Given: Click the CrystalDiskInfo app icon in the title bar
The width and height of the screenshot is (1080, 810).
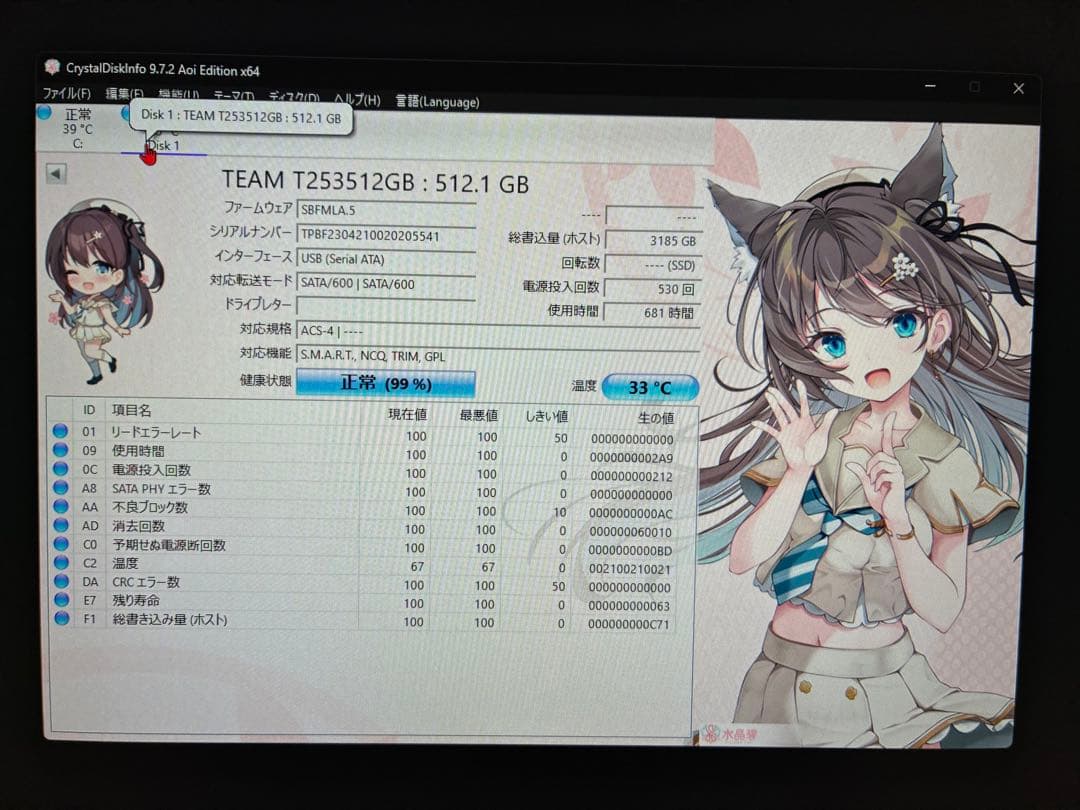Looking at the screenshot, I should coord(50,69).
